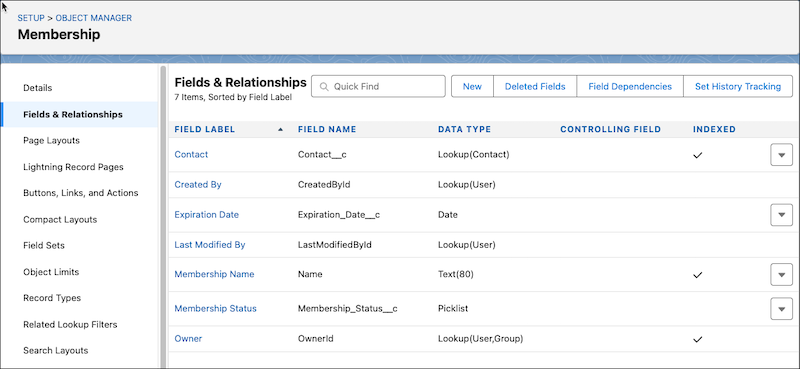Click the OwnerId field name cell

point(316,339)
